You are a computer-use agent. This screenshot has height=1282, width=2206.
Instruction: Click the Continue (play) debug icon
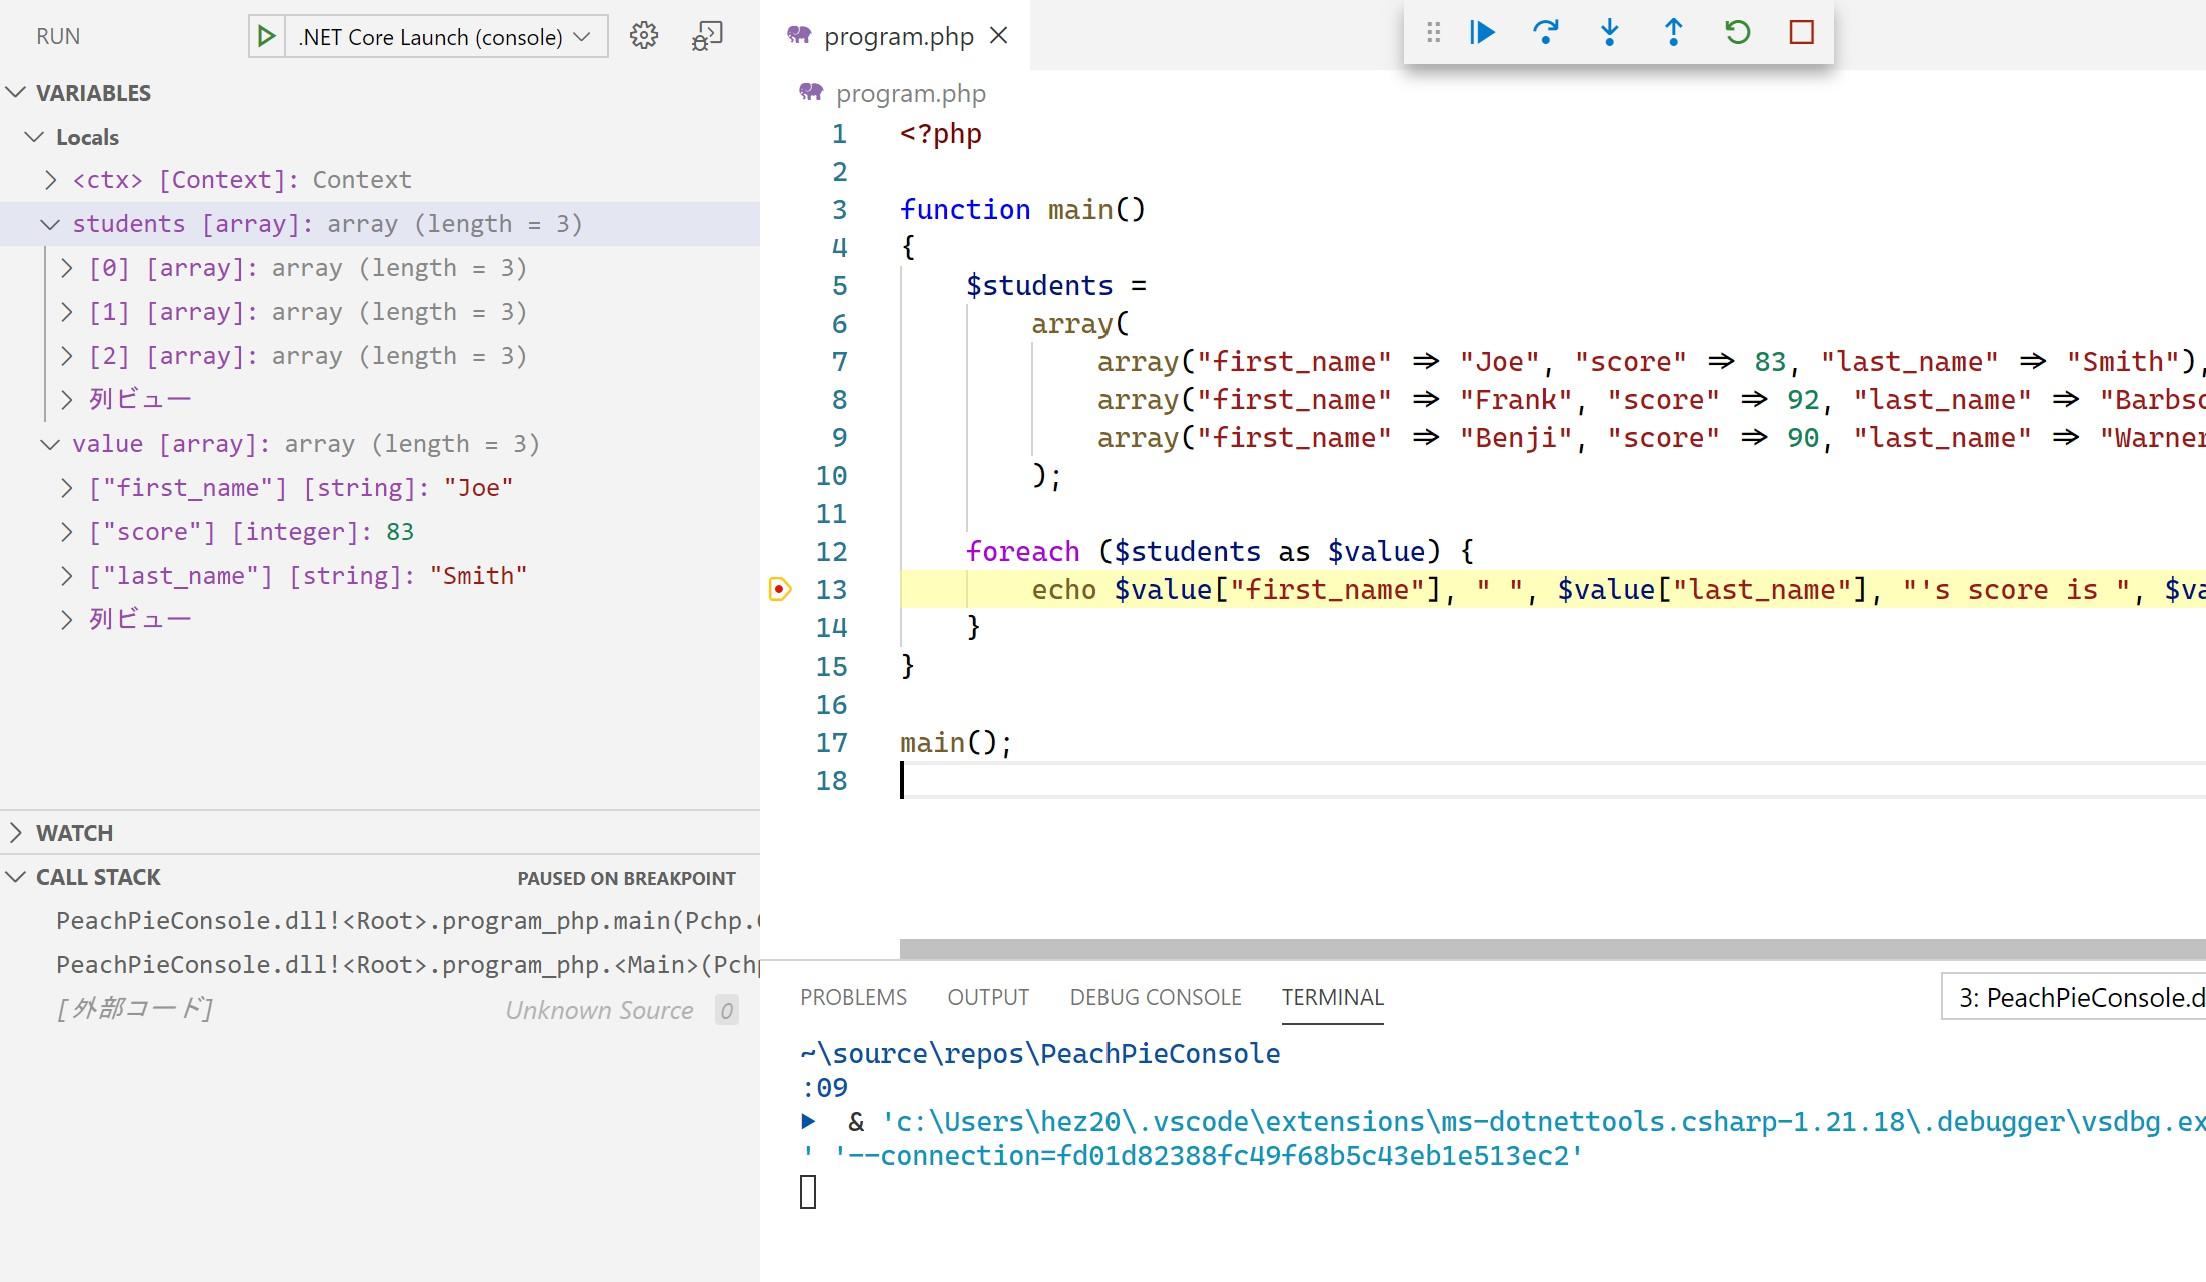point(1480,32)
